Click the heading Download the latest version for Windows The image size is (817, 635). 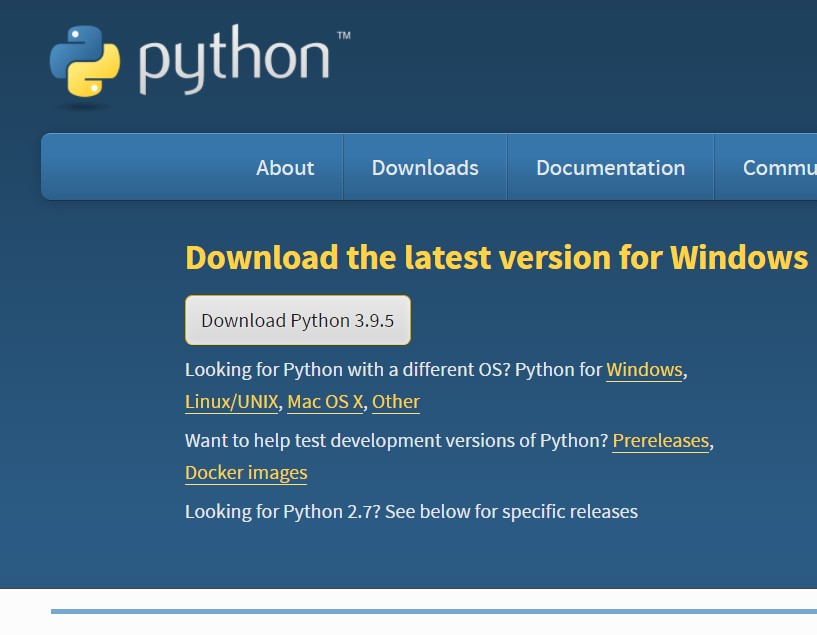(x=497, y=257)
